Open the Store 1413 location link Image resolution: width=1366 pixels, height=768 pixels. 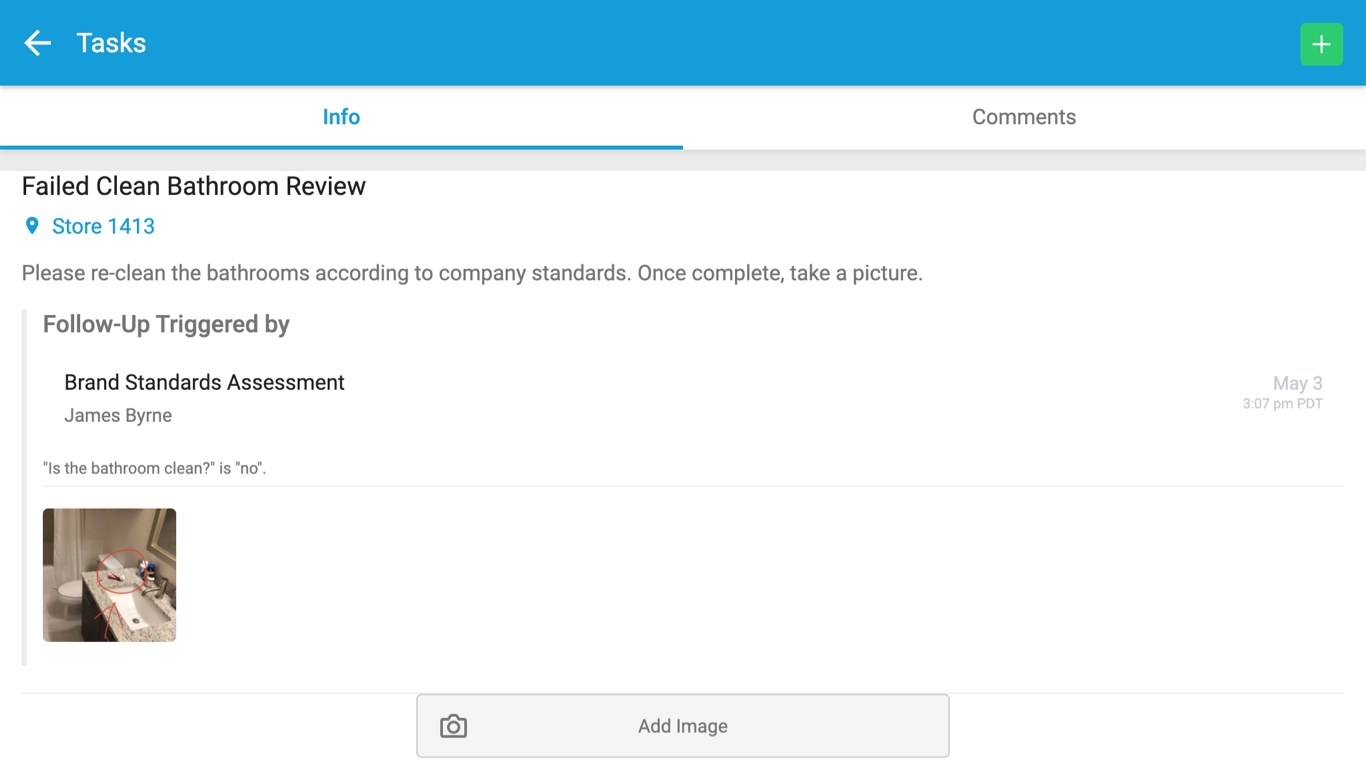click(105, 226)
